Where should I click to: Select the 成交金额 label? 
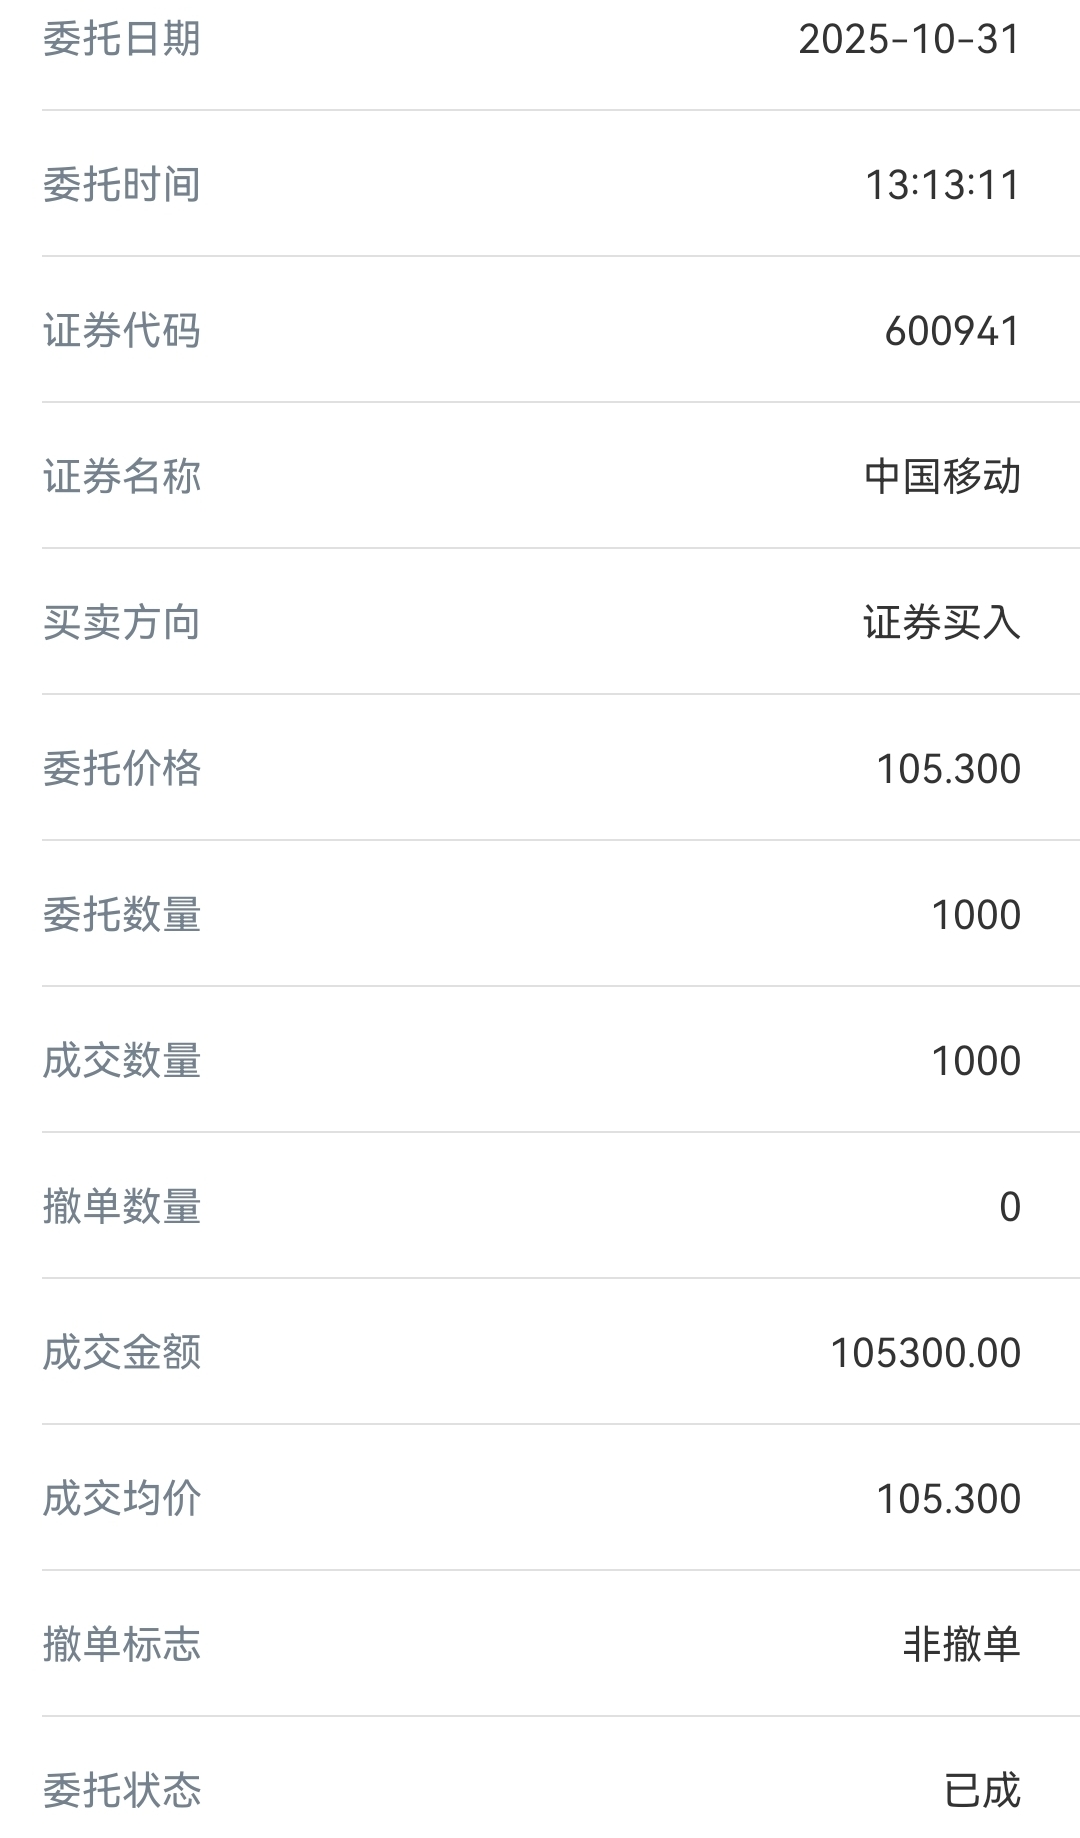tap(122, 1353)
